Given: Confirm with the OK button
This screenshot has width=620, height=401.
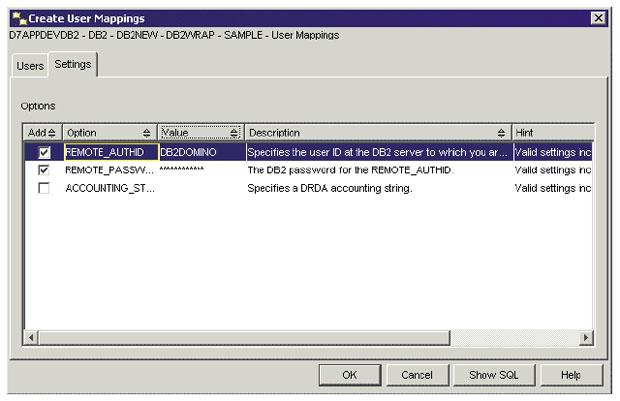Looking at the screenshot, I should (350, 375).
